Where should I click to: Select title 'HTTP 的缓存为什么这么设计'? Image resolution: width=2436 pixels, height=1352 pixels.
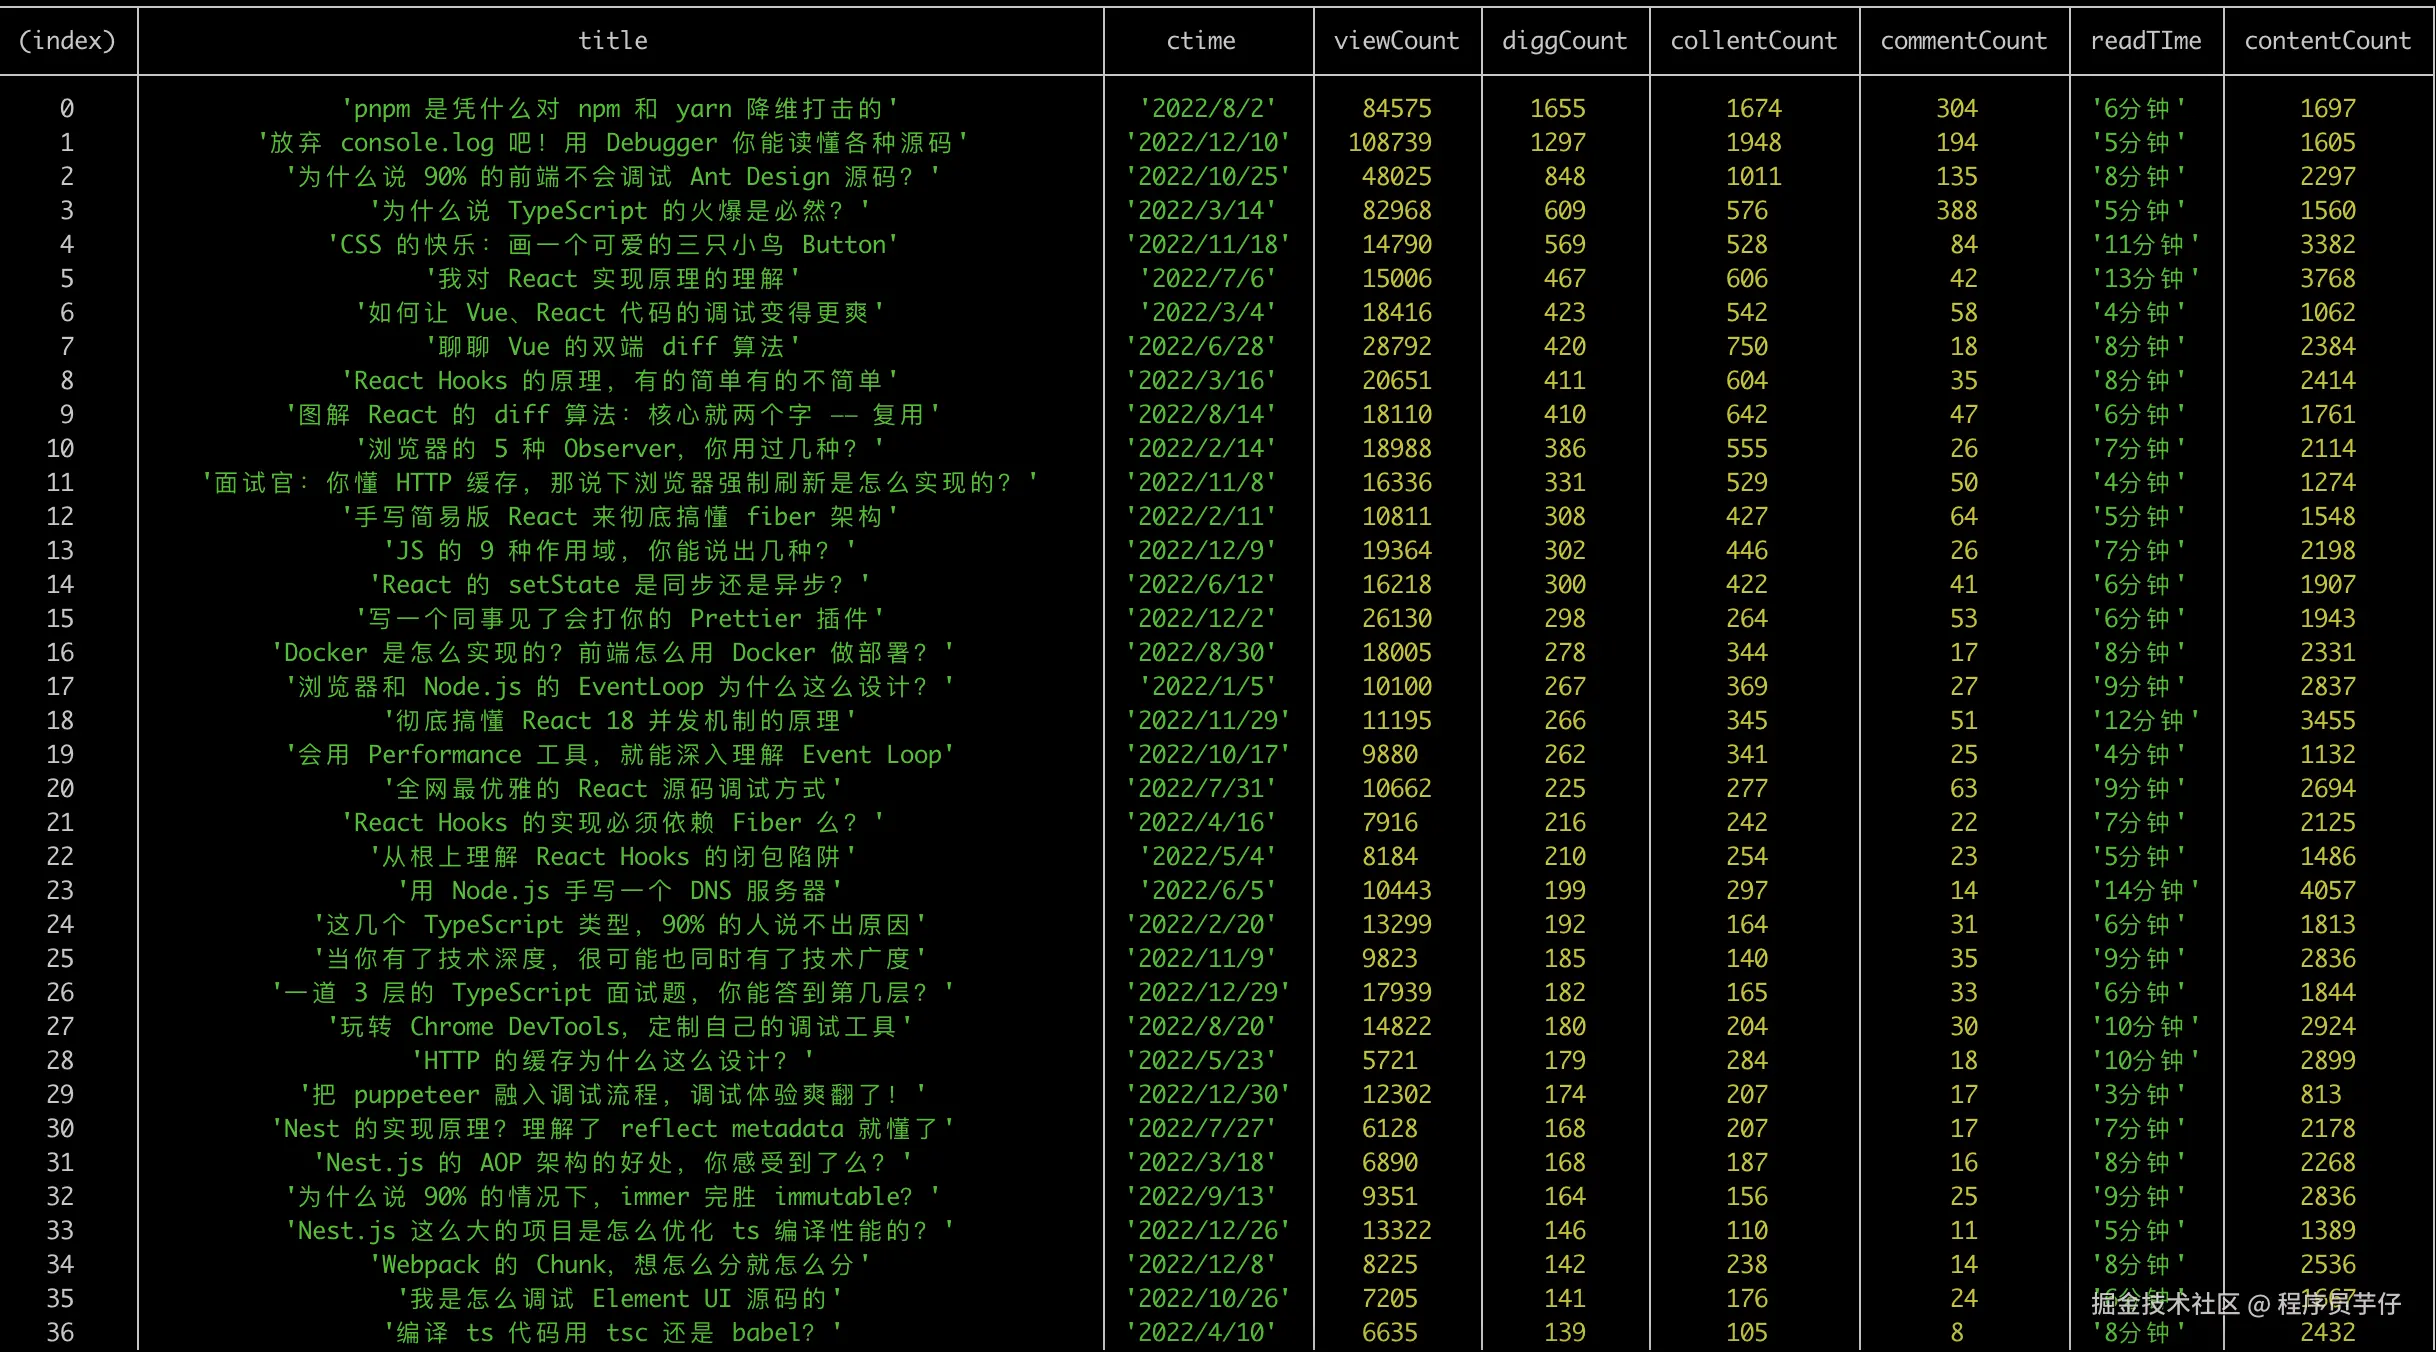tap(613, 1061)
